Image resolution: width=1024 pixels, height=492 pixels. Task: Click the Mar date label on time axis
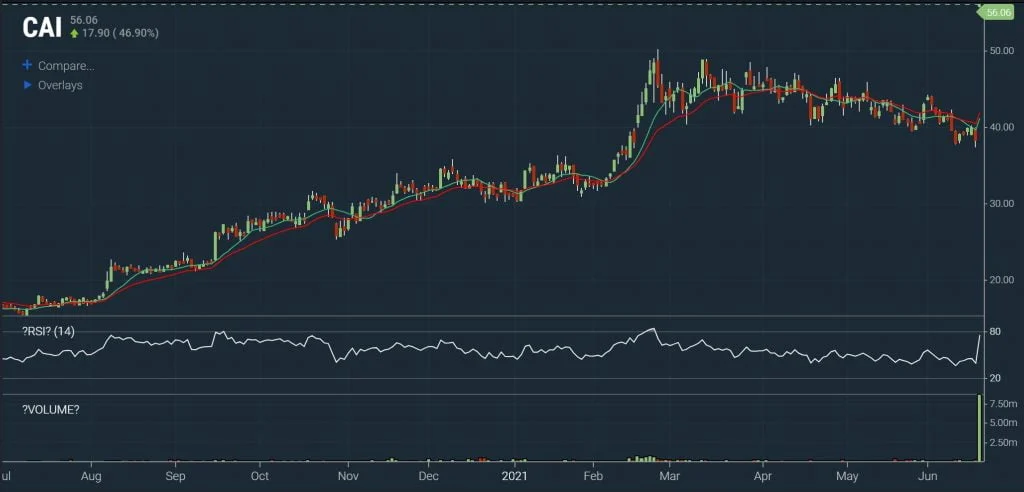click(668, 474)
